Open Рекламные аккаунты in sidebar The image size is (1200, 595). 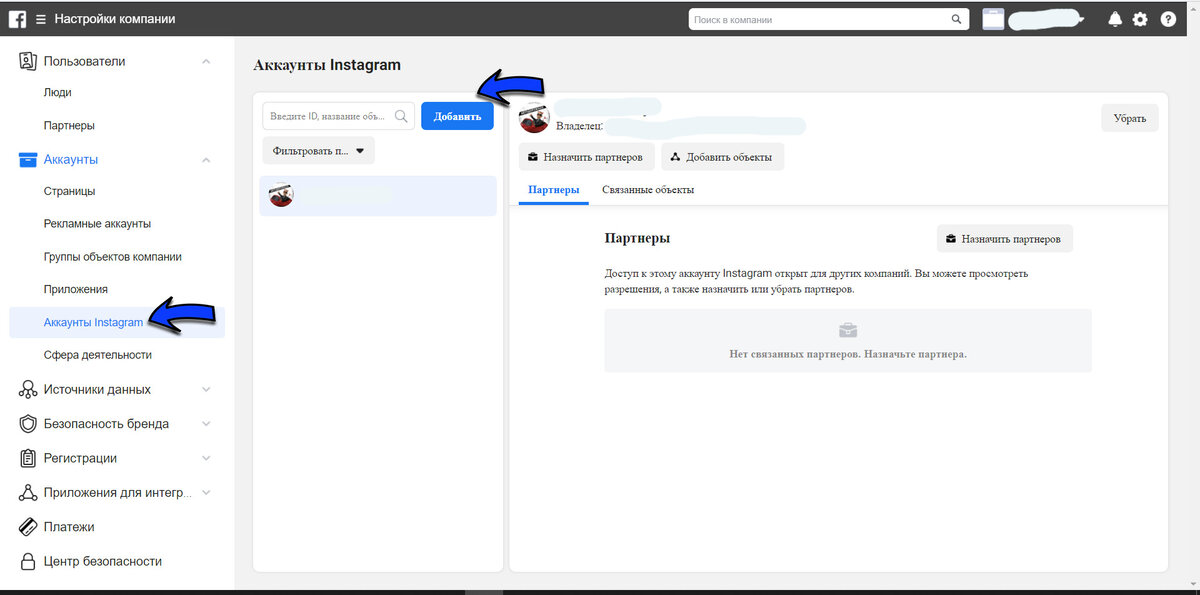point(98,224)
